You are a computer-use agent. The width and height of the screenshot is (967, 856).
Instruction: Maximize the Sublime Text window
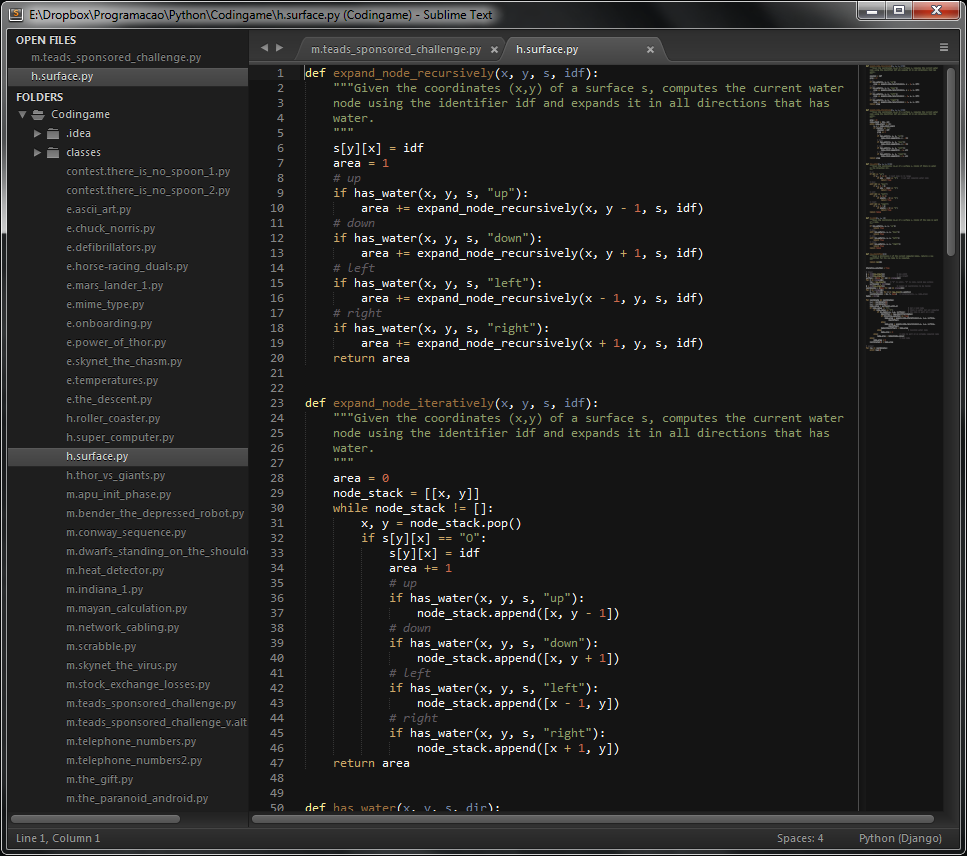point(899,10)
